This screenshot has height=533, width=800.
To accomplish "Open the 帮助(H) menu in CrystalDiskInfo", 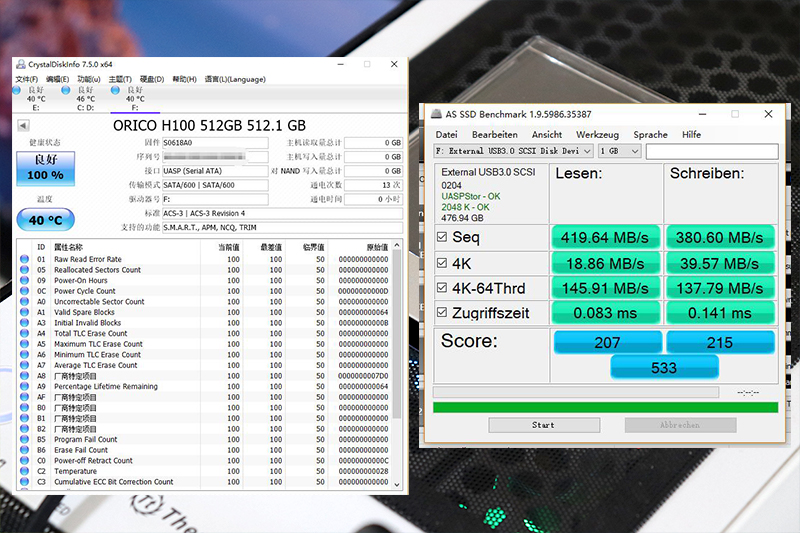I will pyautogui.click(x=184, y=79).
